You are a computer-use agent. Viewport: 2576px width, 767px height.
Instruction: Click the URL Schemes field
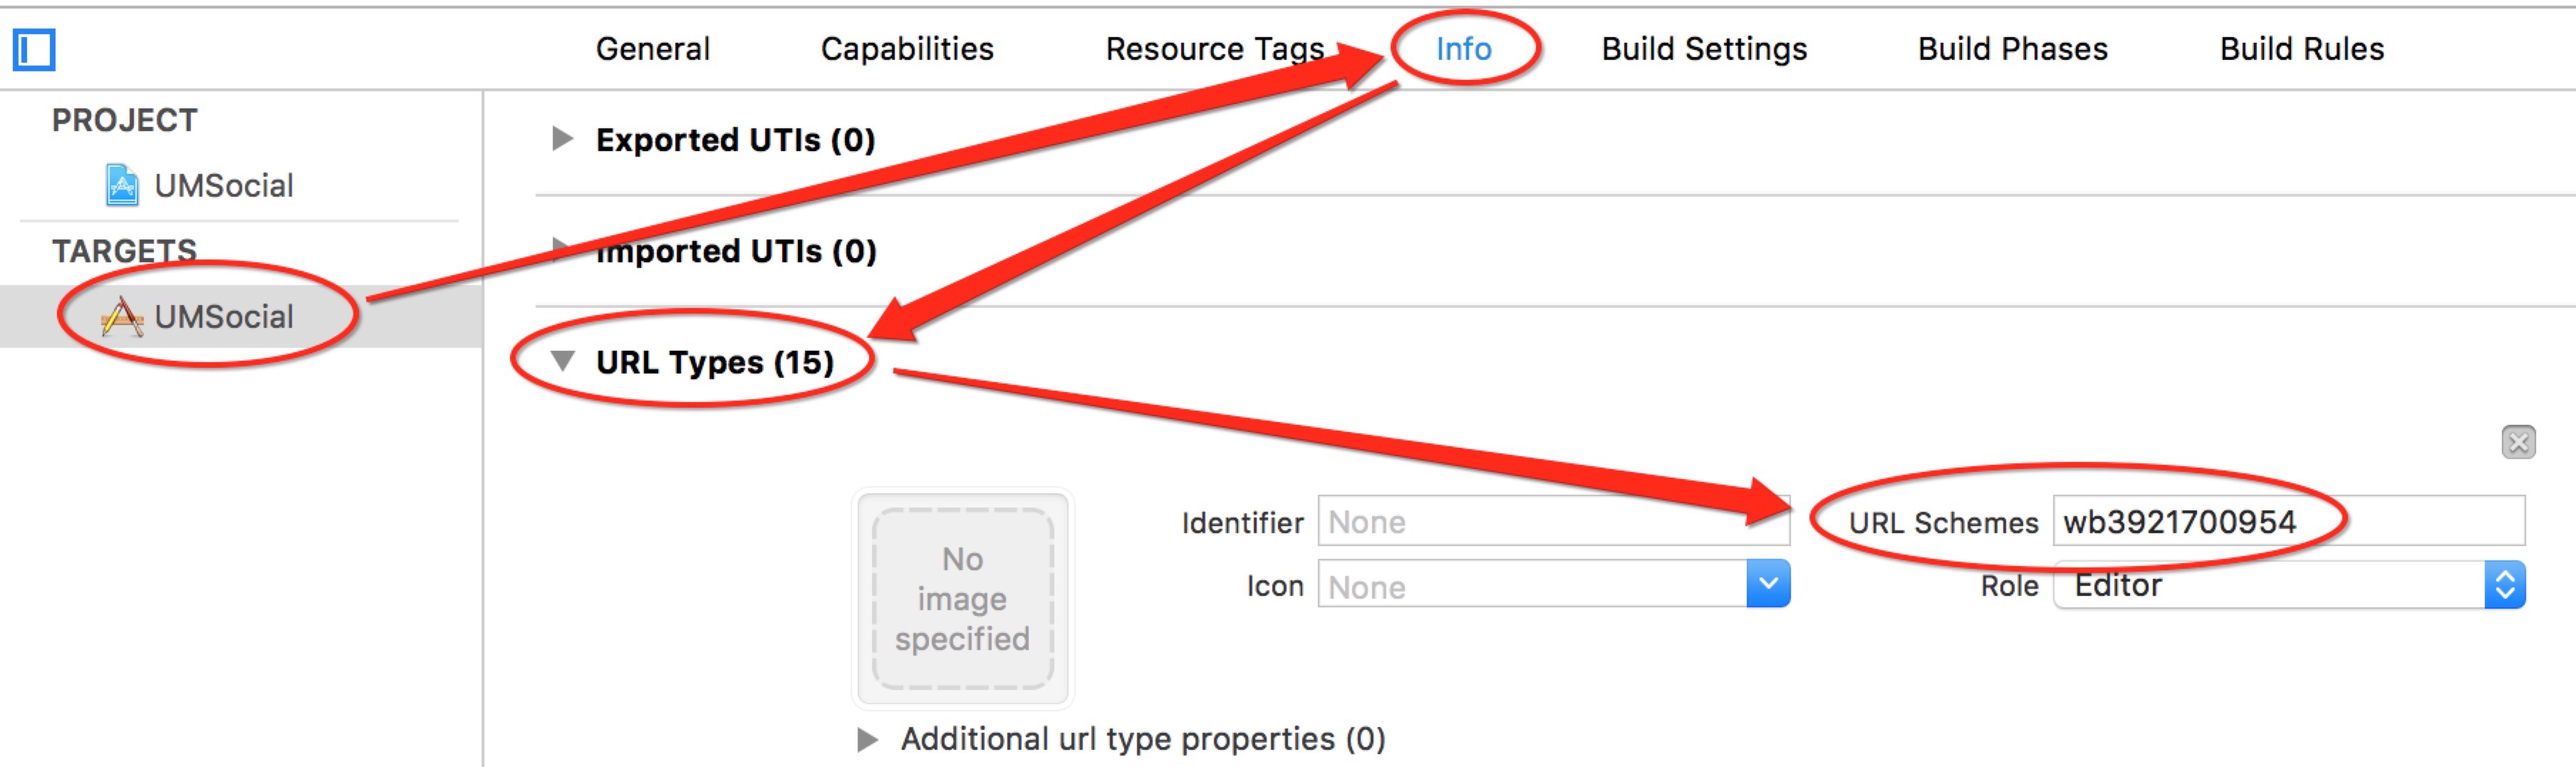(x=2288, y=521)
